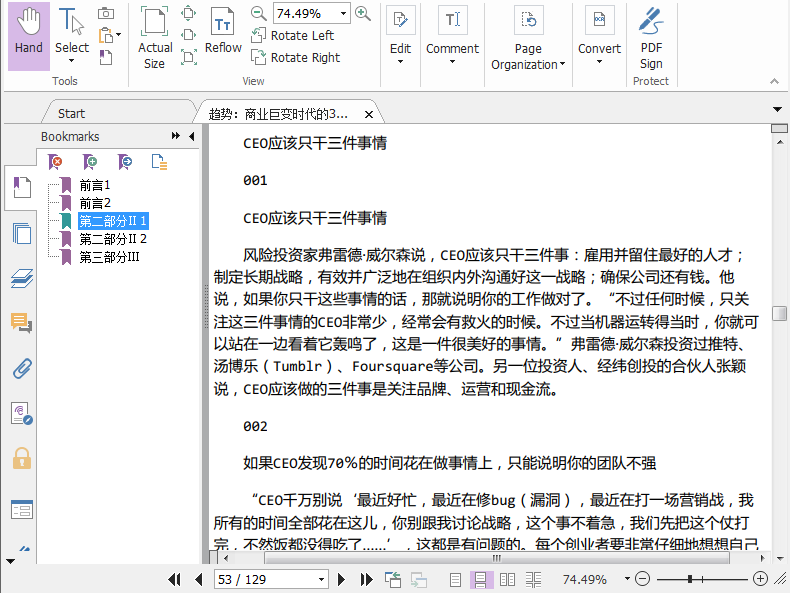Open the Page Organization dropdown
Image resolution: width=790 pixels, height=593 pixels.
pos(528,38)
